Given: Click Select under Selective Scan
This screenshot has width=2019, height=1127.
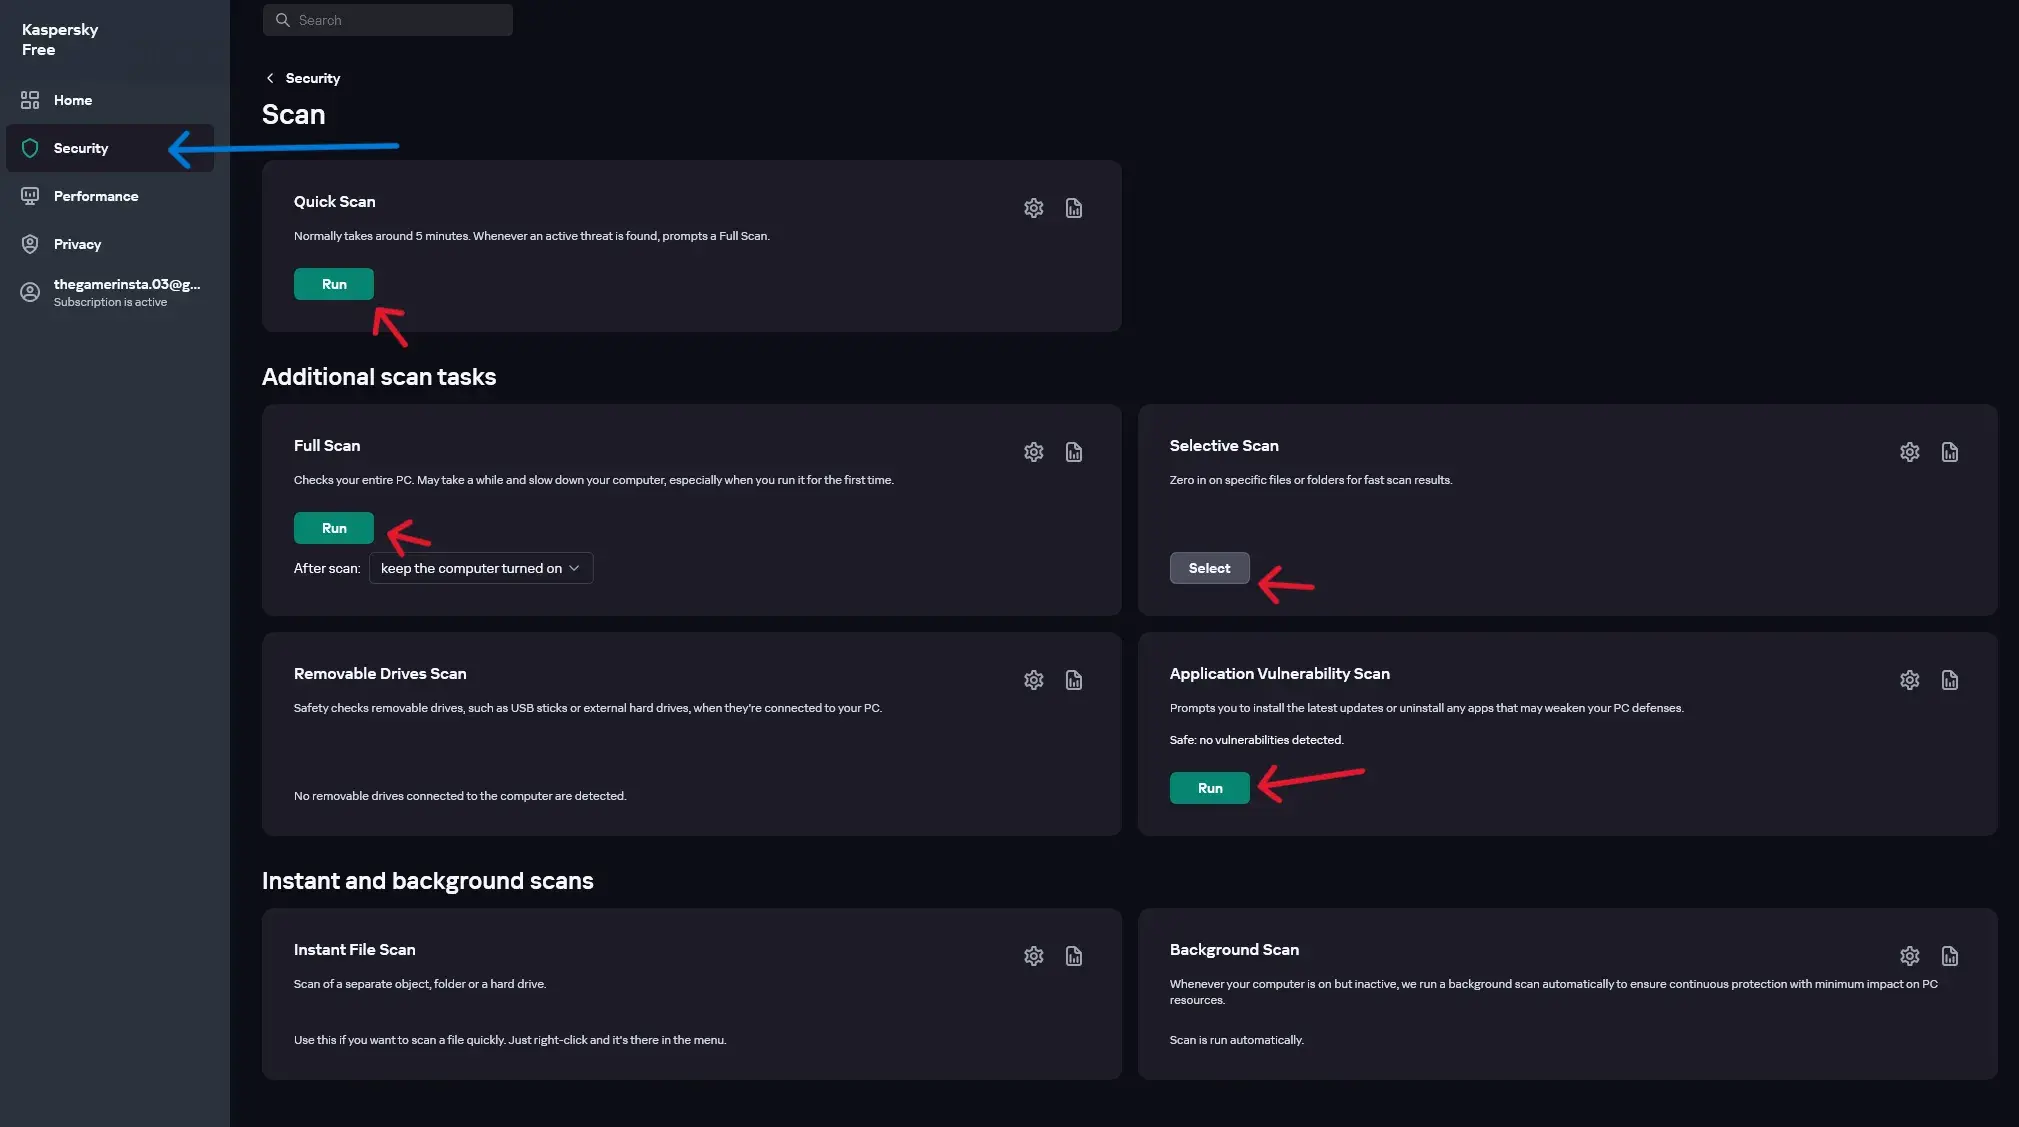Looking at the screenshot, I should click(x=1209, y=568).
